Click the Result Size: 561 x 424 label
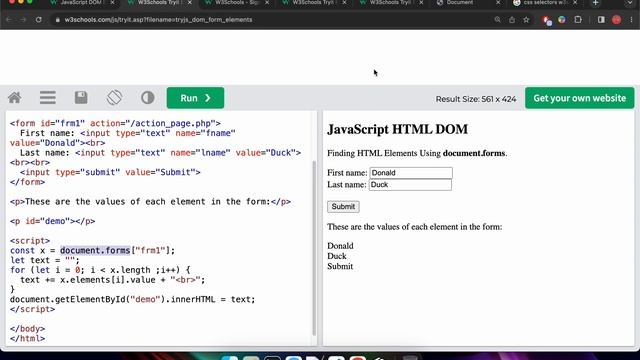Viewport: 640px width, 360px height. (x=476, y=99)
